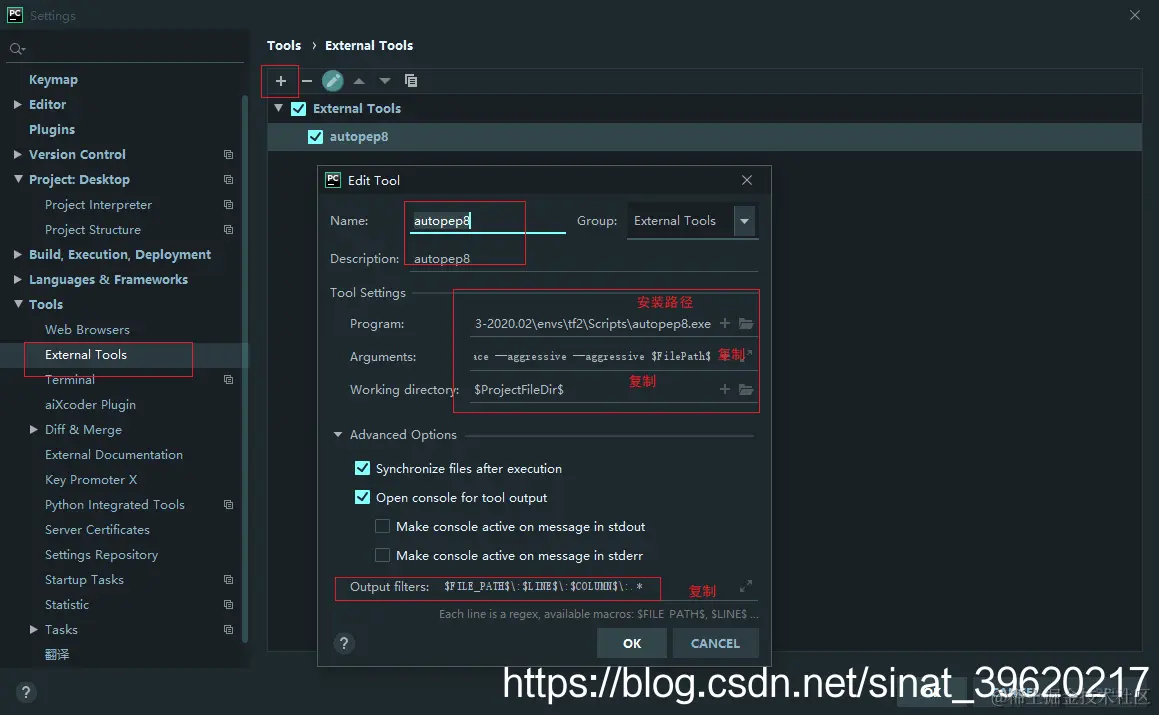This screenshot has width=1159, height=715.
Task: Click settings search magnifier icon
Action: (x=16, y=49)
